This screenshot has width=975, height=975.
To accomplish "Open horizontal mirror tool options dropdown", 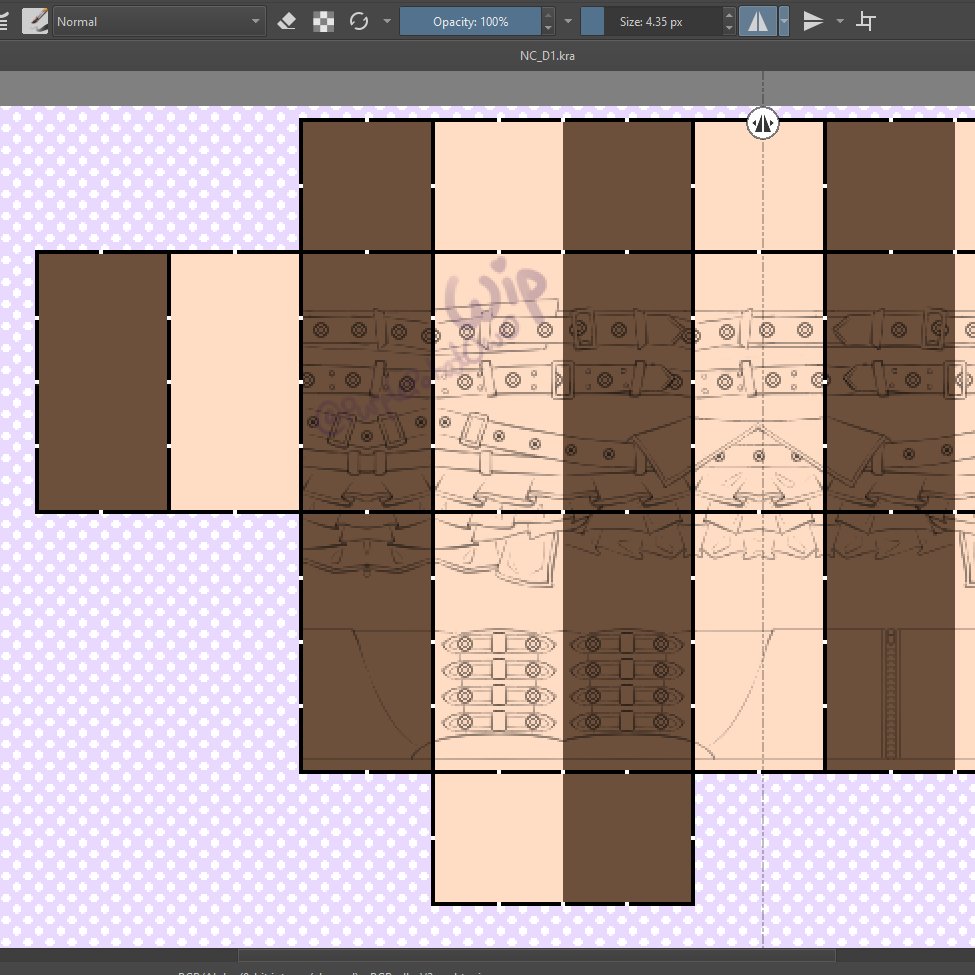I will tap(783, 21).
